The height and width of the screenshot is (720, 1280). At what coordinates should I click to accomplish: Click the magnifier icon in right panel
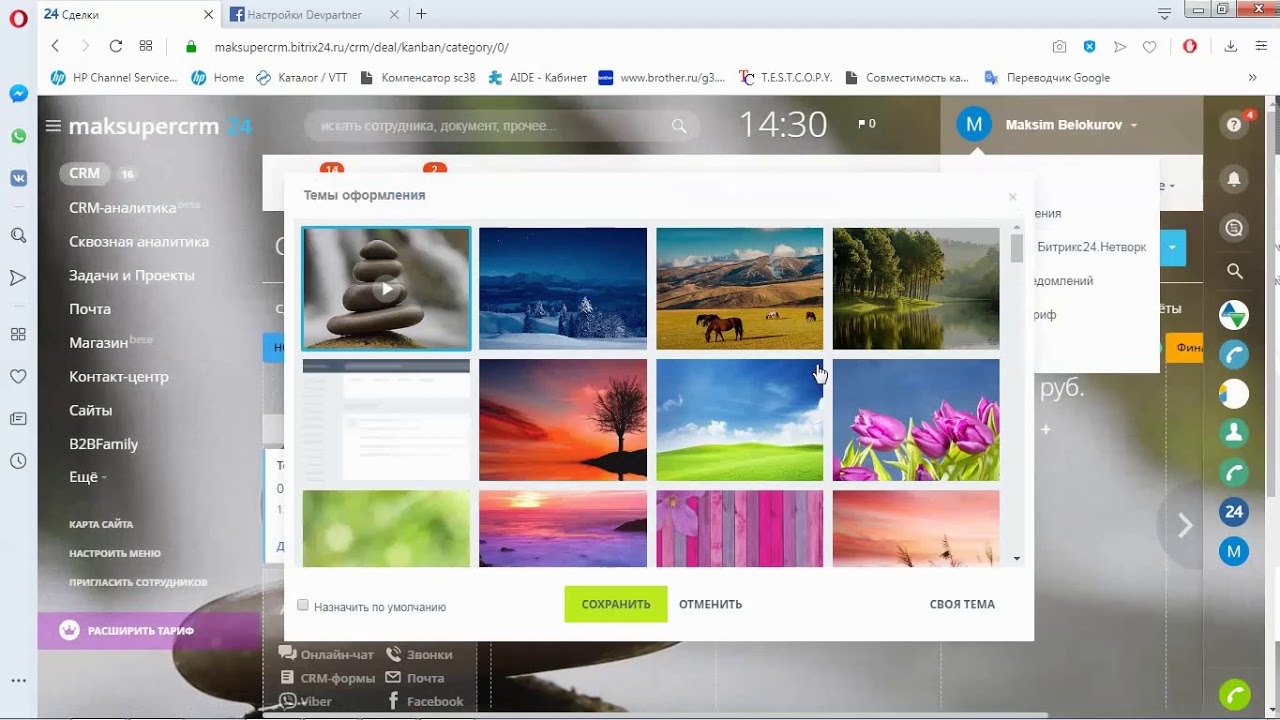click(x=1234, y=271)
